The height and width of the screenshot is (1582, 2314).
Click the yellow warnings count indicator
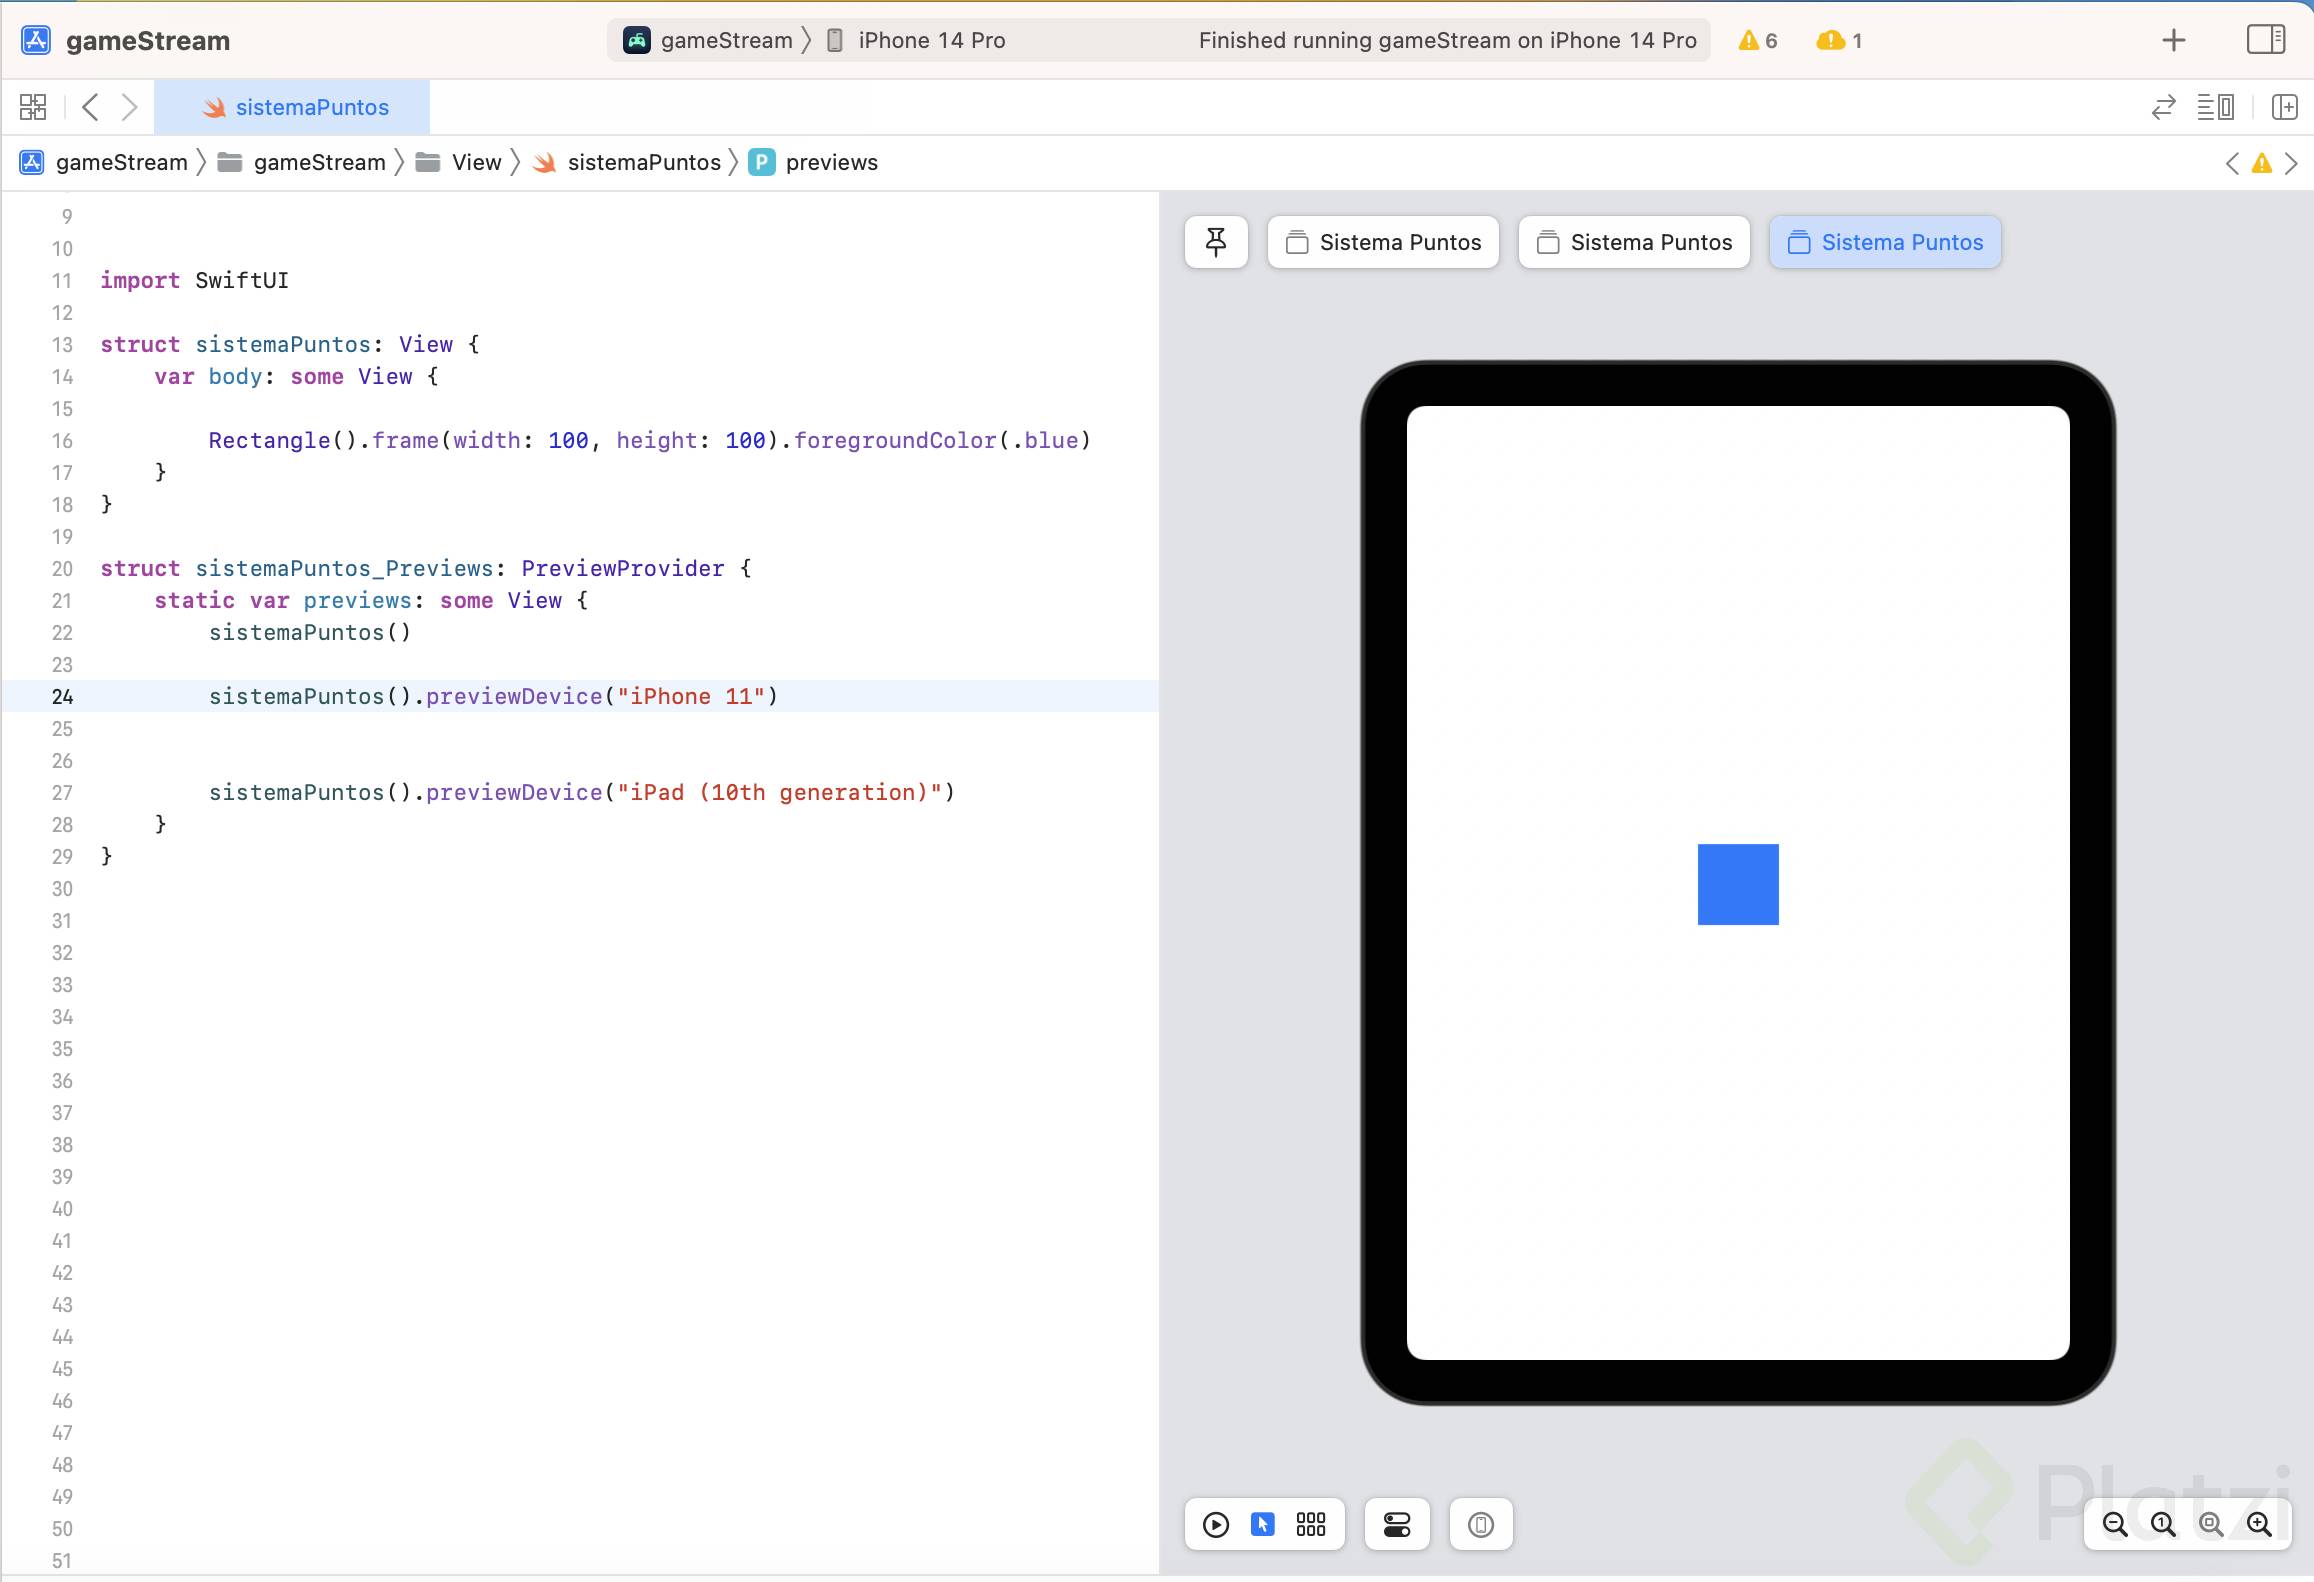1757,40
